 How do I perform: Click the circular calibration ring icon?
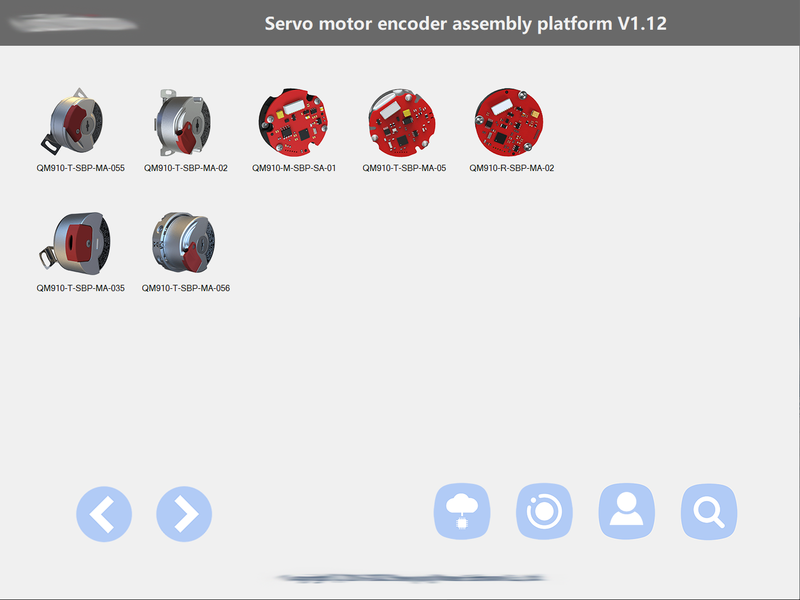(x=544, y=511)
